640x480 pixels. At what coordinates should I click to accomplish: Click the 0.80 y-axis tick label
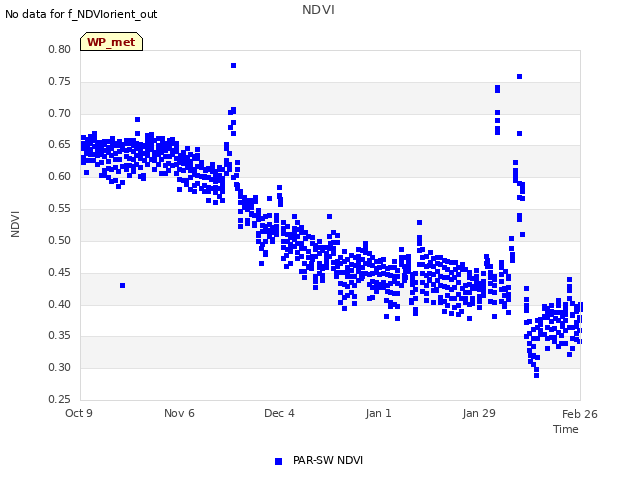60,49
